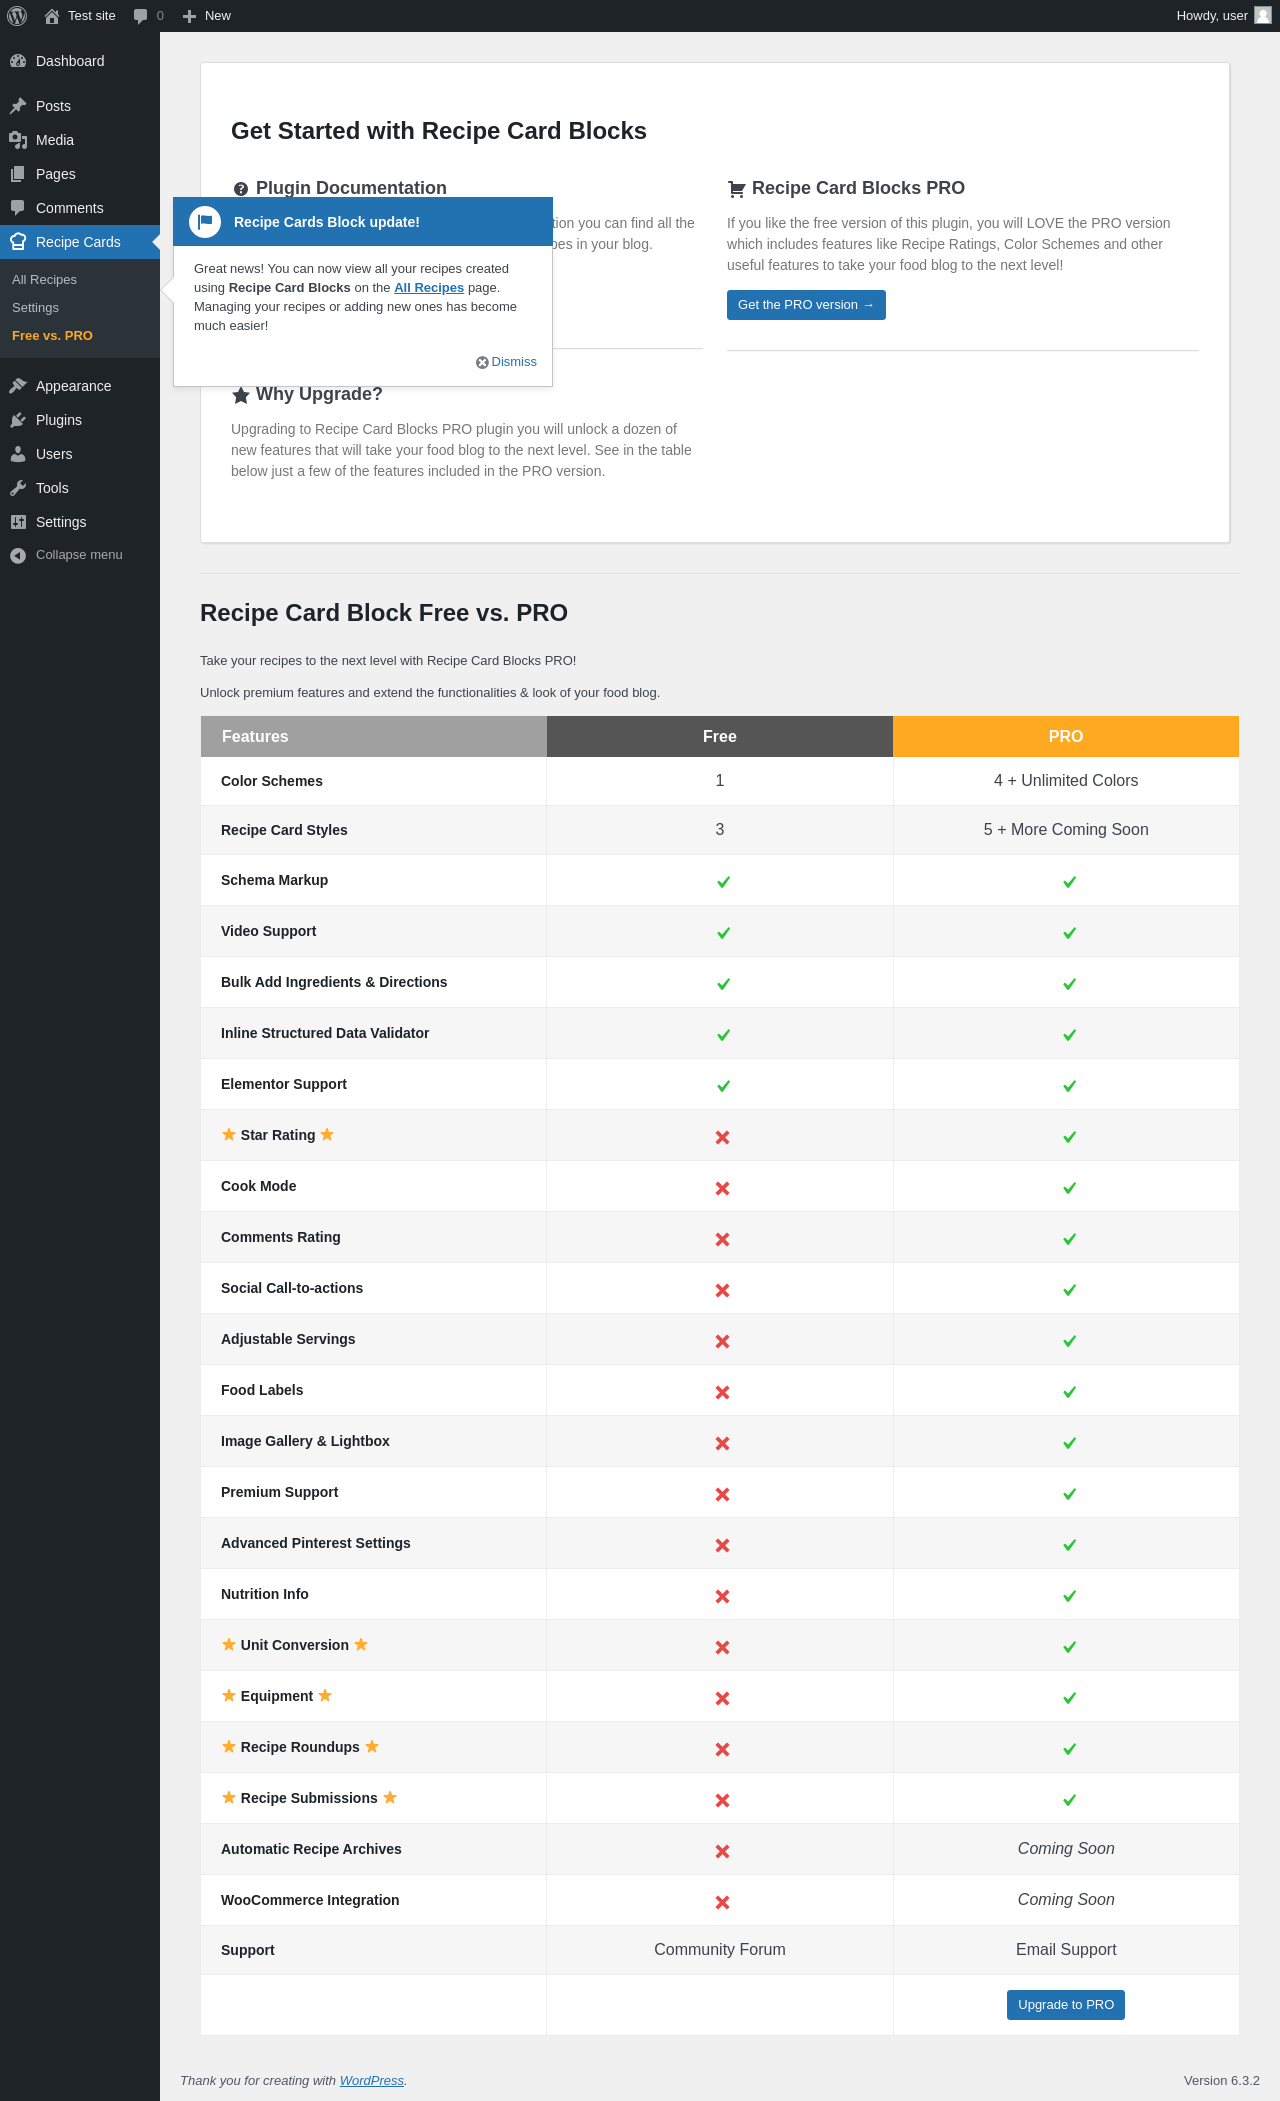1280x2101 pixels.
Task: Click the star before Unit Conversion
Action: [x=229, y=1644]
